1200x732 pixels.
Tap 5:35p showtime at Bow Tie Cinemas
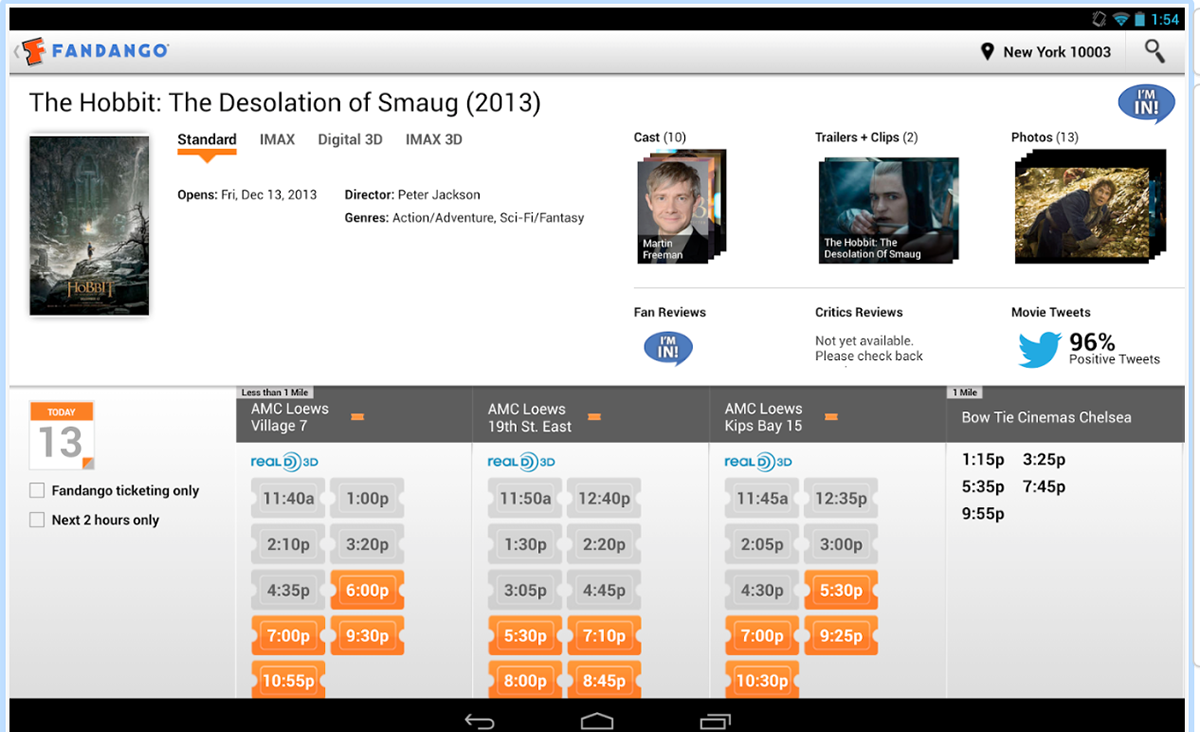(983, 487)
